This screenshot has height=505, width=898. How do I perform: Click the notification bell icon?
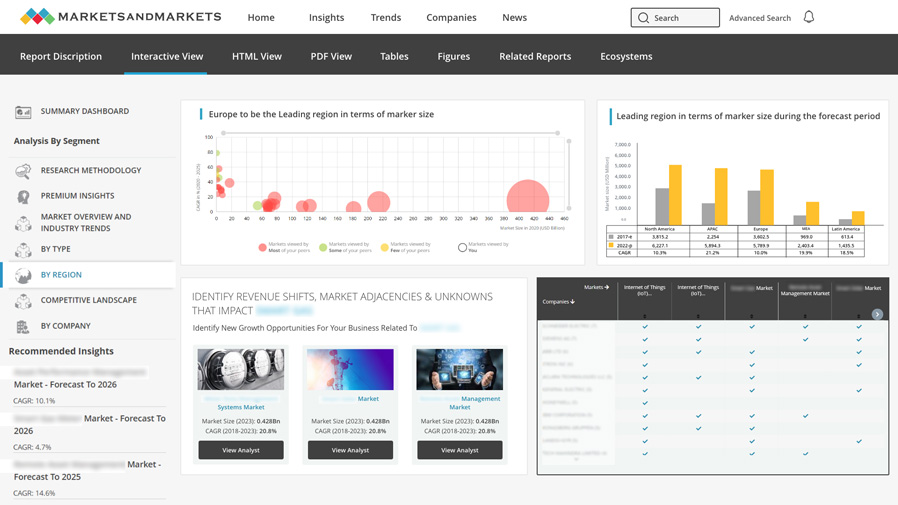click(809, 17)
